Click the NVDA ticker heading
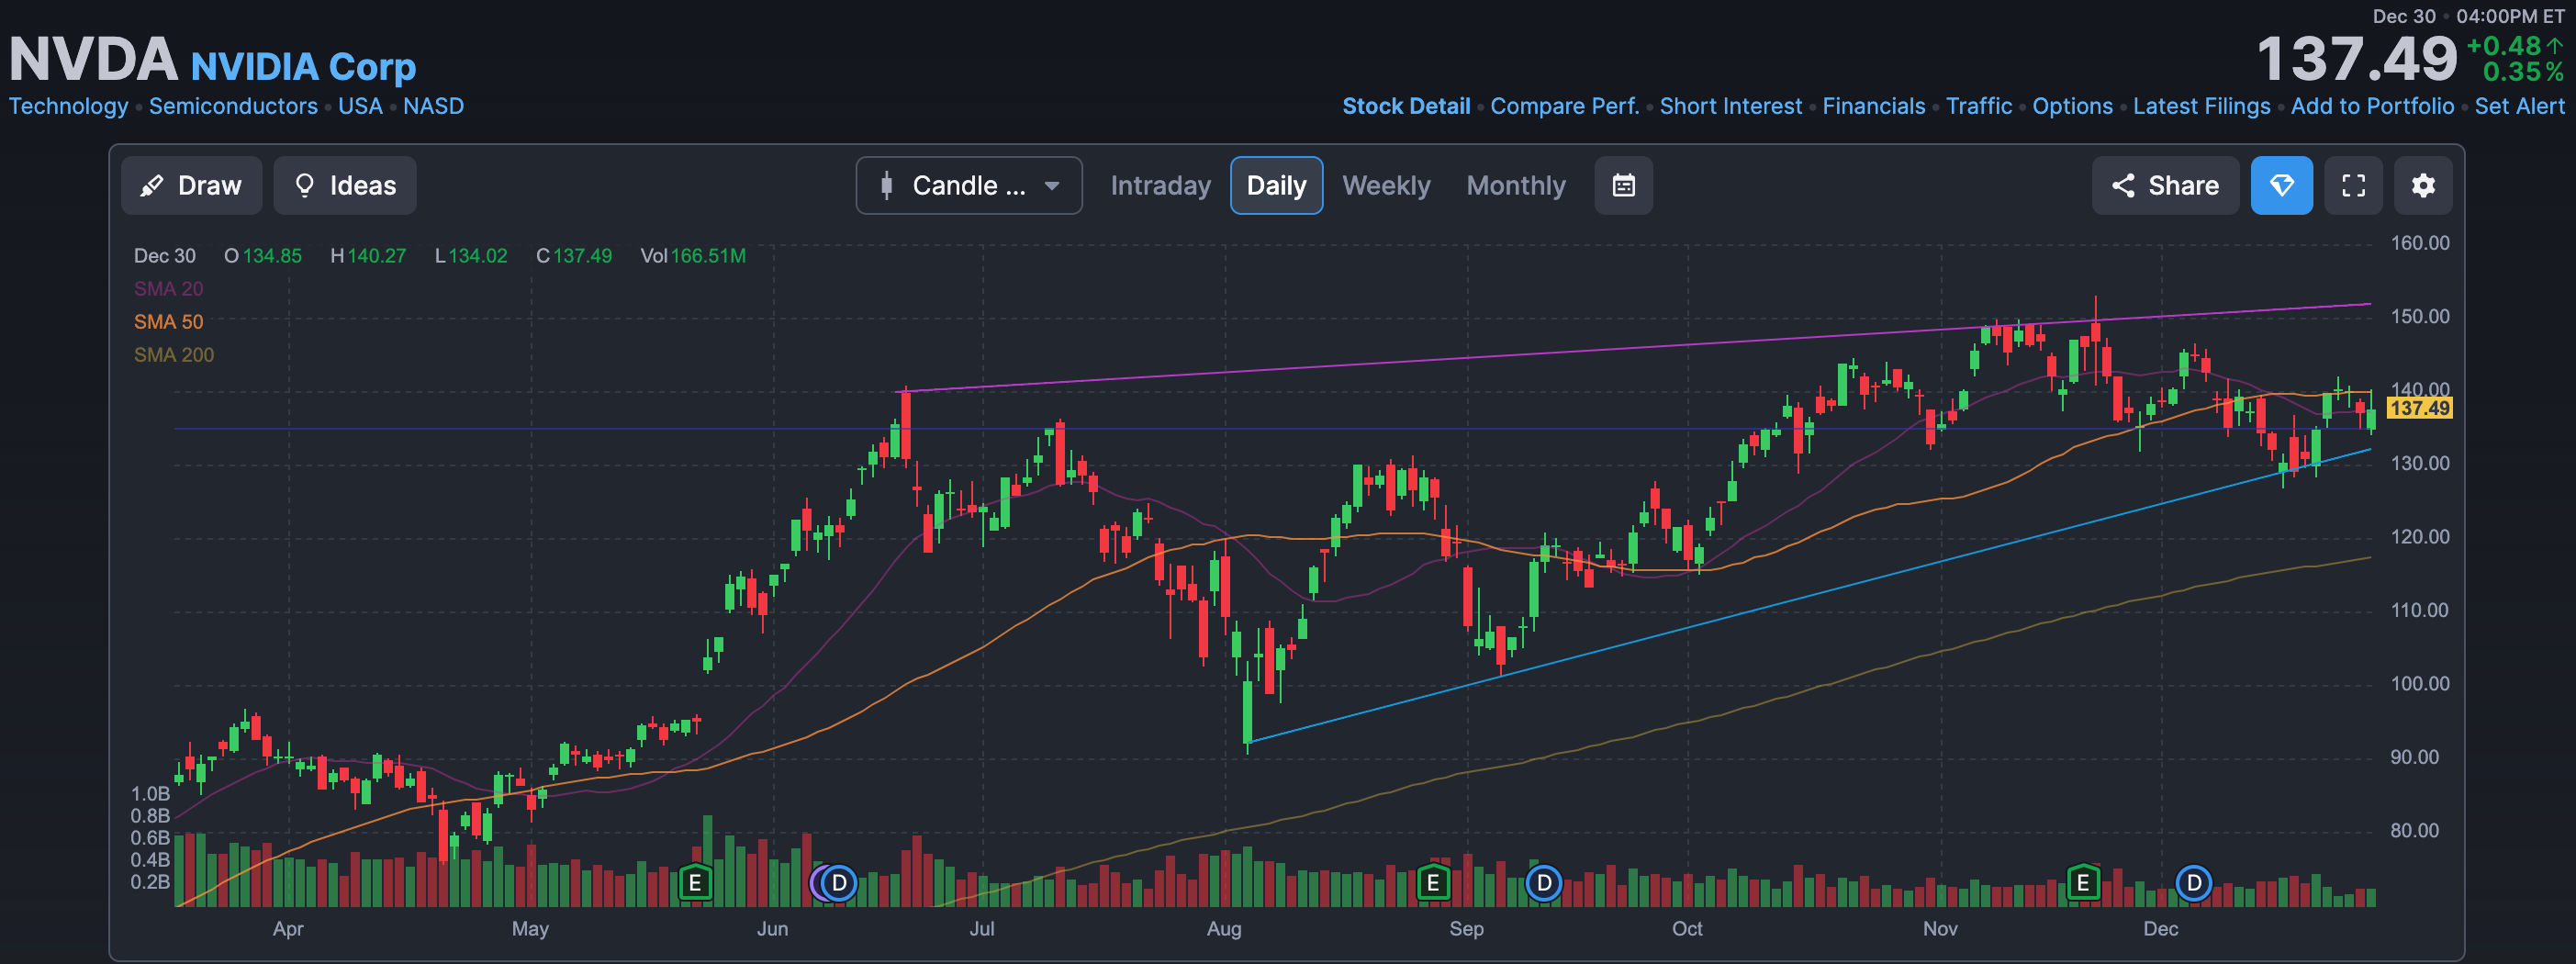The width and height of the screenshot is (2576, 964). 93,59
